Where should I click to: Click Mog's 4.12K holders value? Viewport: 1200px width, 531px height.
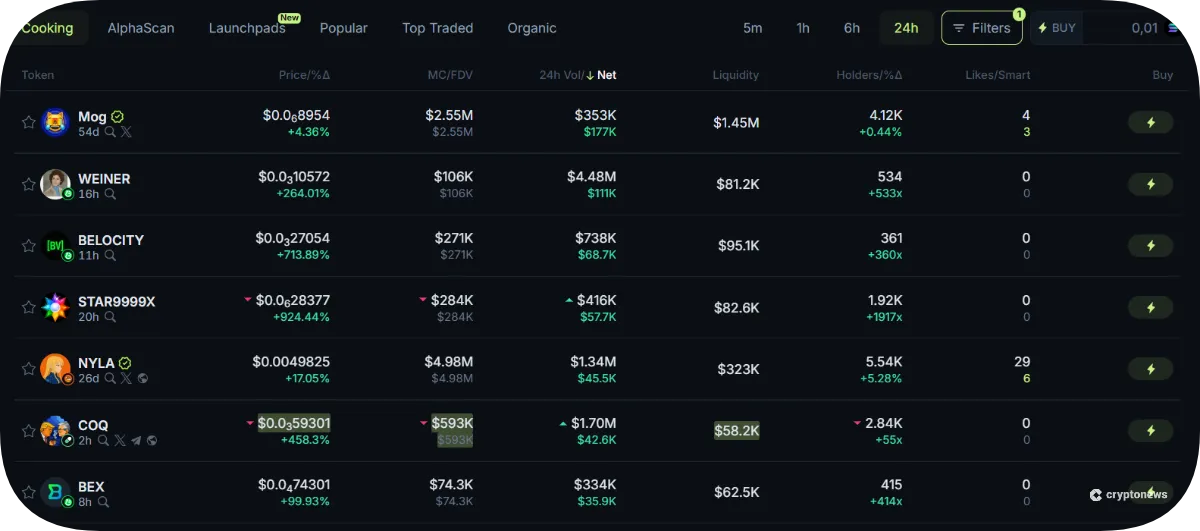[886, 115]
